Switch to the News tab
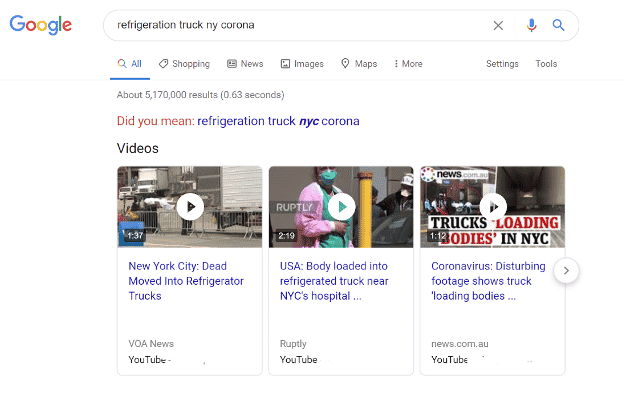628x396 pixels. [245, 64]
